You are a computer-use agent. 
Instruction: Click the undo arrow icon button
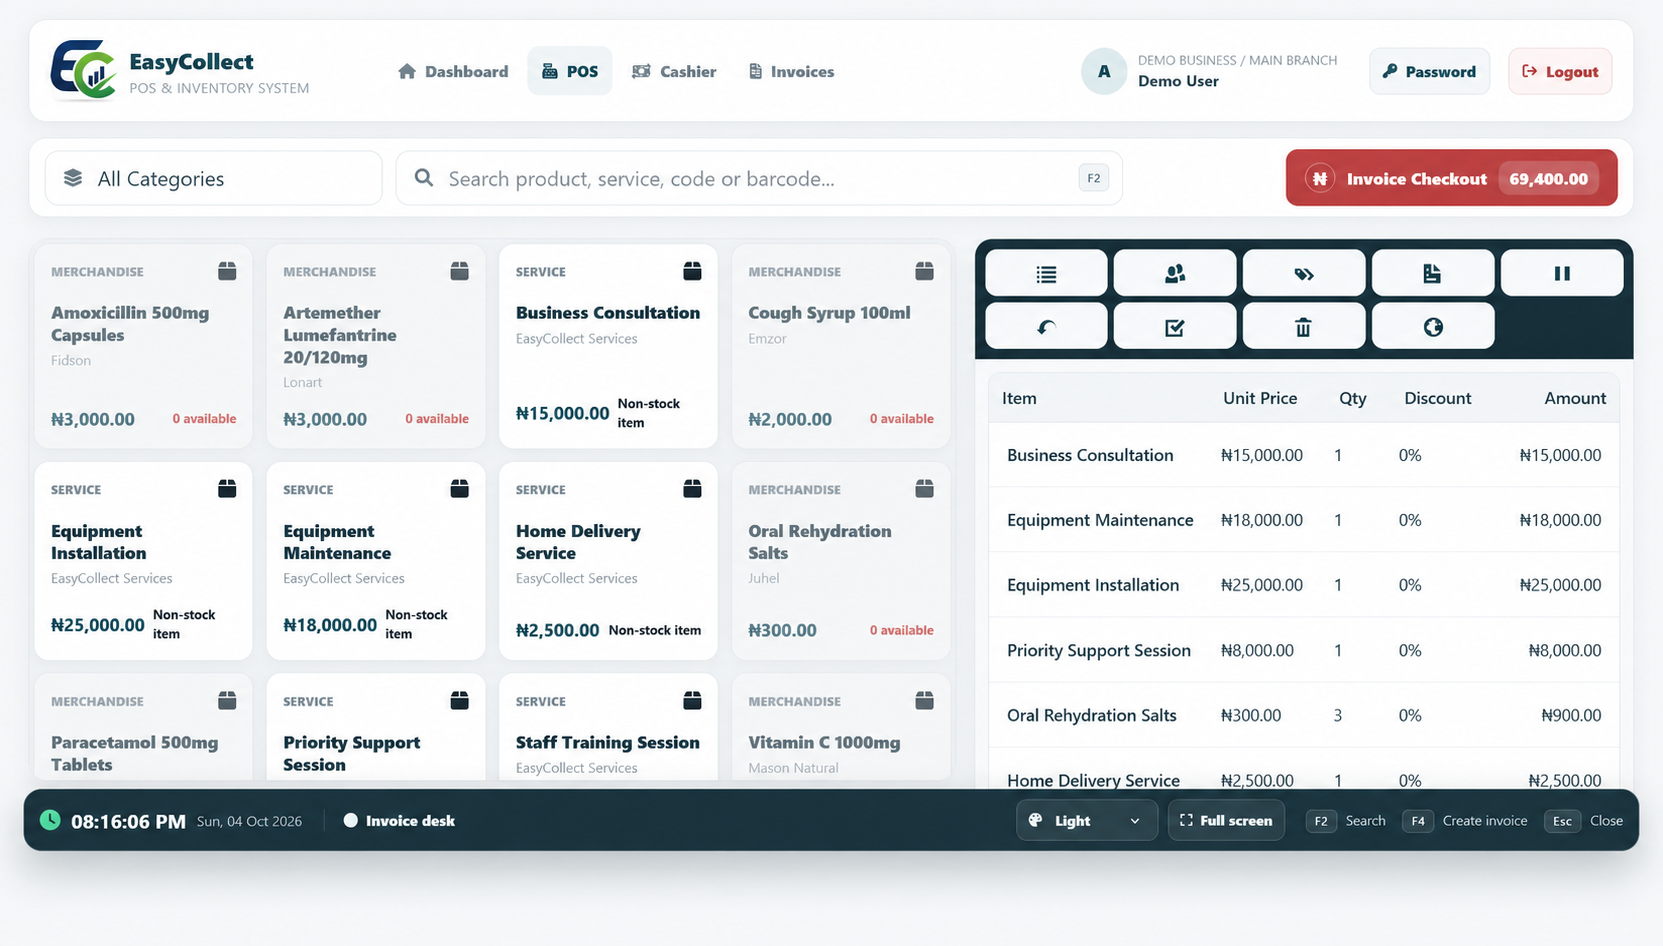tap(1046, 326)
